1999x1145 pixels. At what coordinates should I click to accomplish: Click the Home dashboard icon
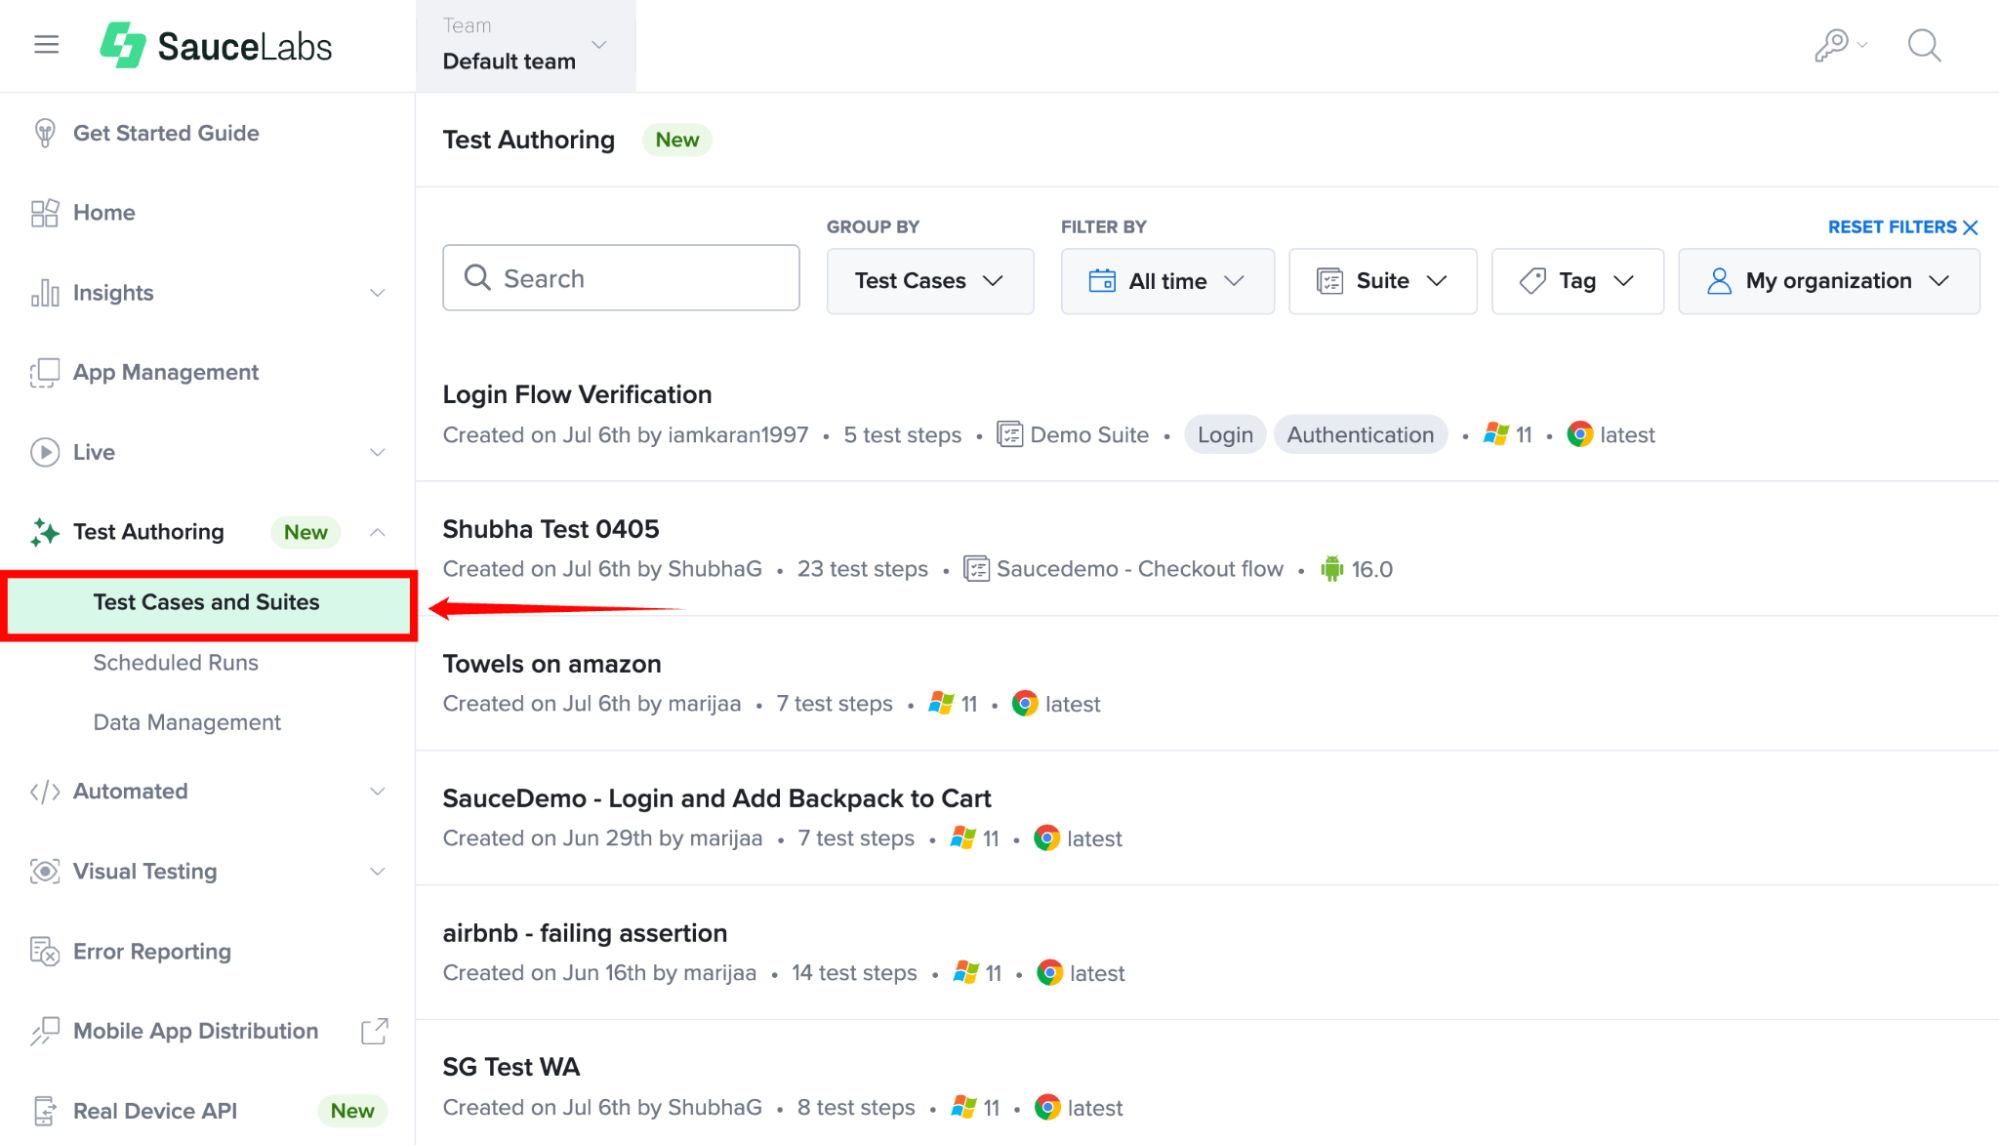point(45,213)
